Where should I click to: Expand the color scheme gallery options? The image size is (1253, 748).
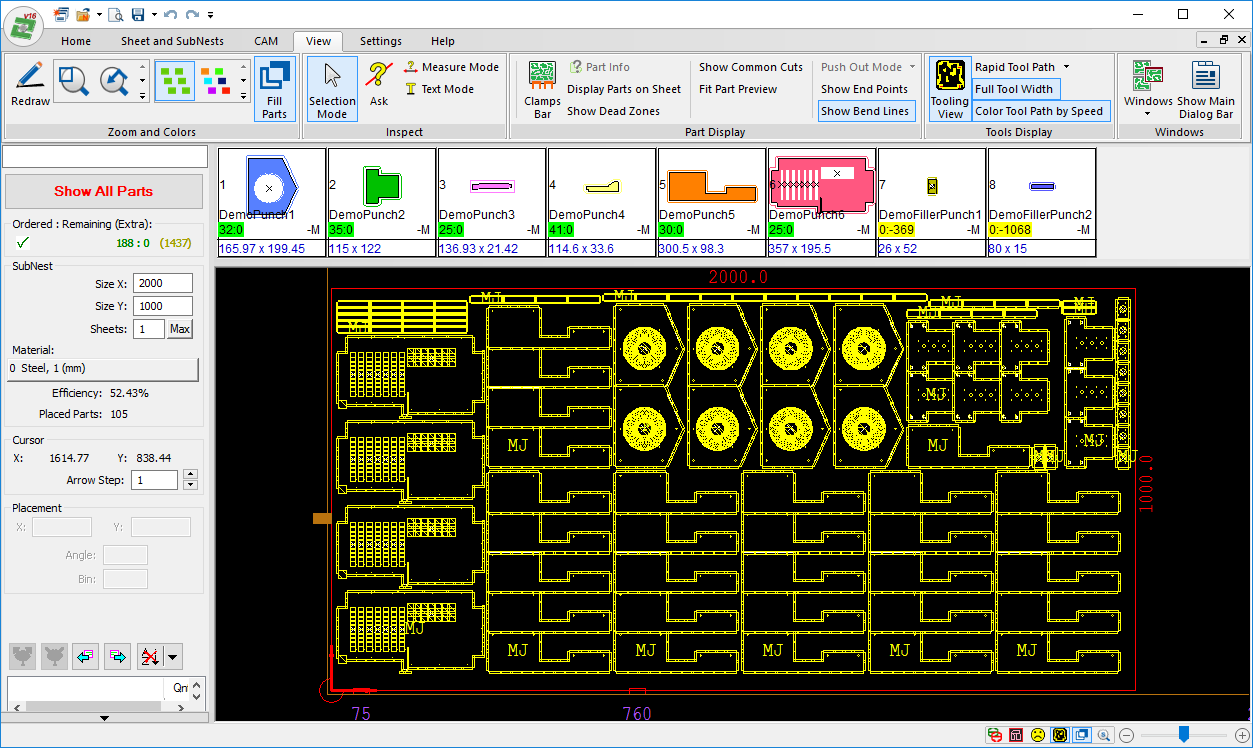(244, 96)
